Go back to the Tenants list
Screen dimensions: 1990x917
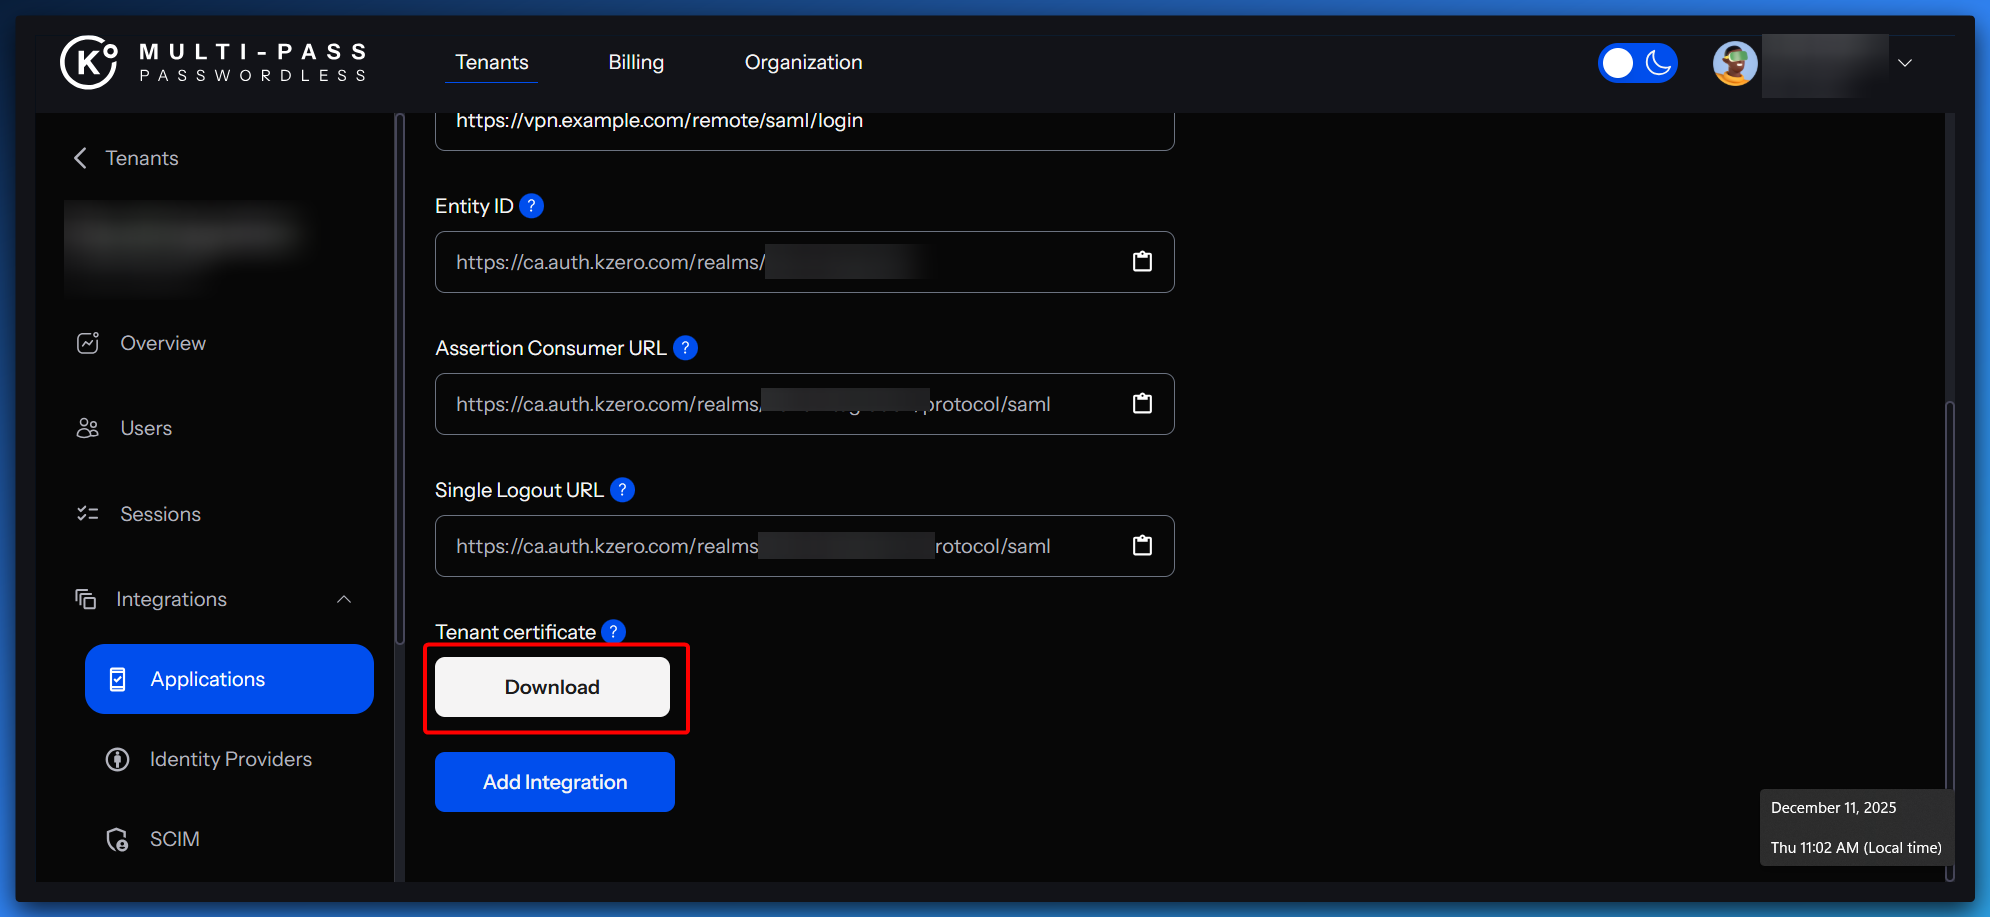[126, 158]
